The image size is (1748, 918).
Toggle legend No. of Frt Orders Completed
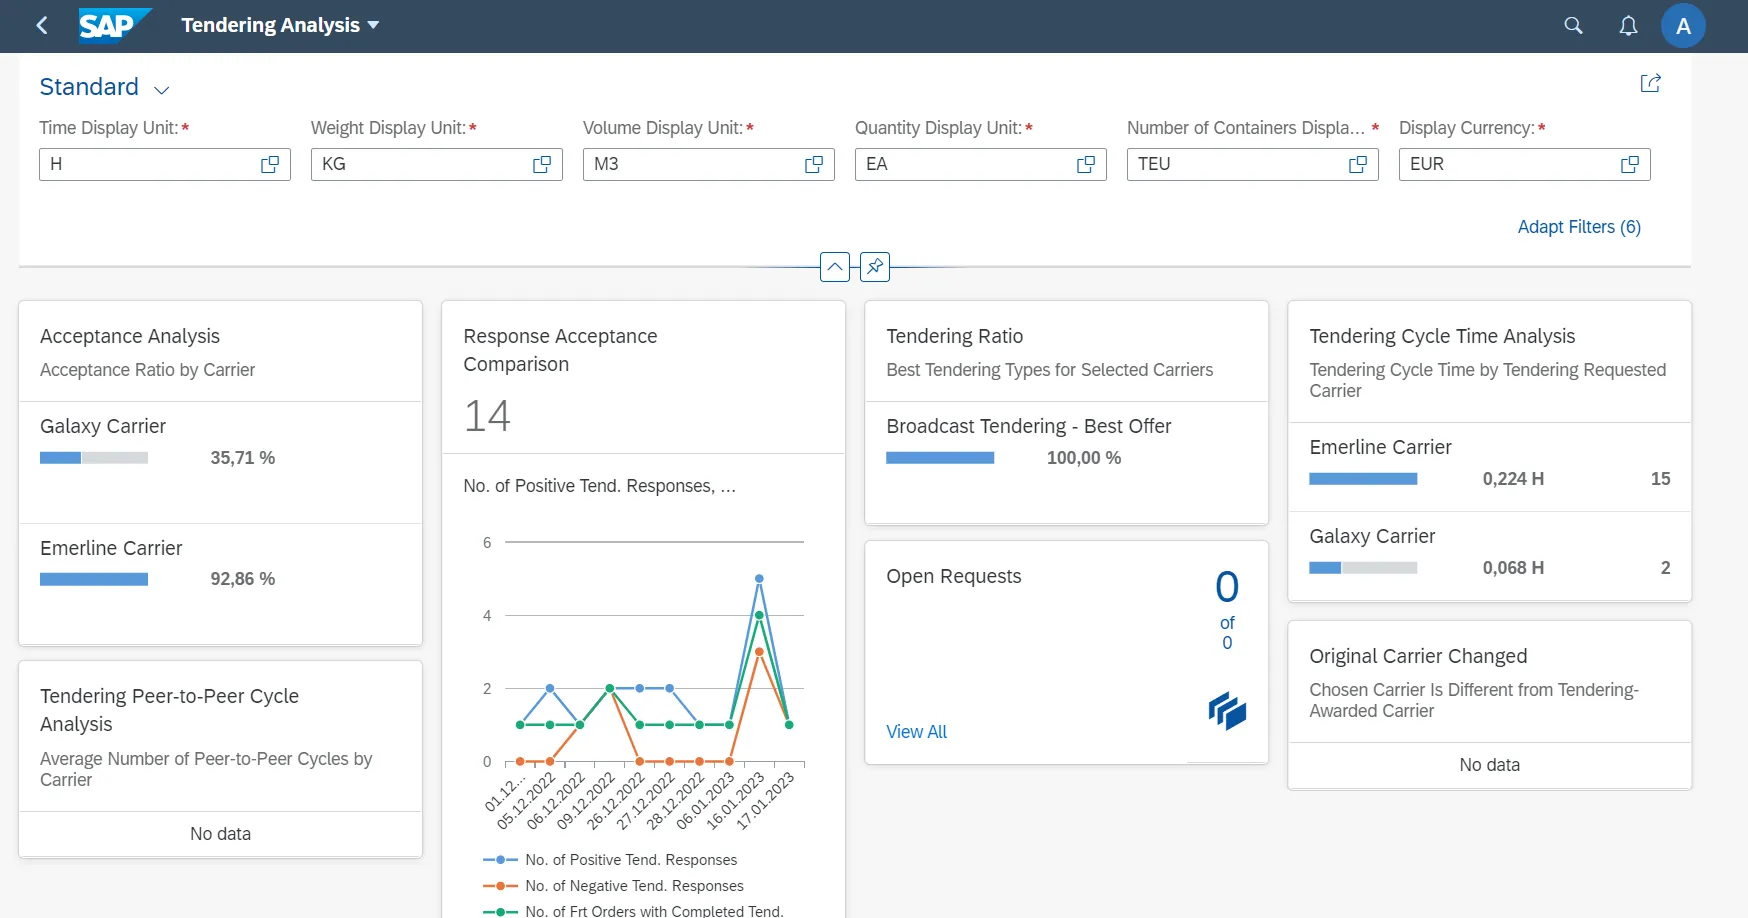(x=633, y=911)
